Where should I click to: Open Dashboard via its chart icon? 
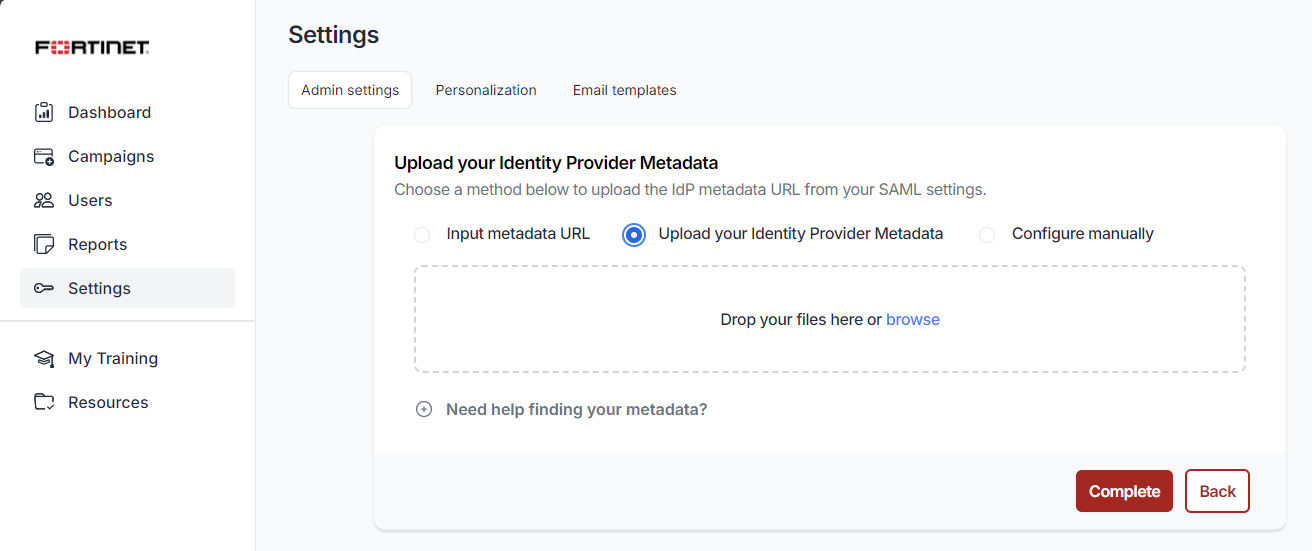[44, 112]
